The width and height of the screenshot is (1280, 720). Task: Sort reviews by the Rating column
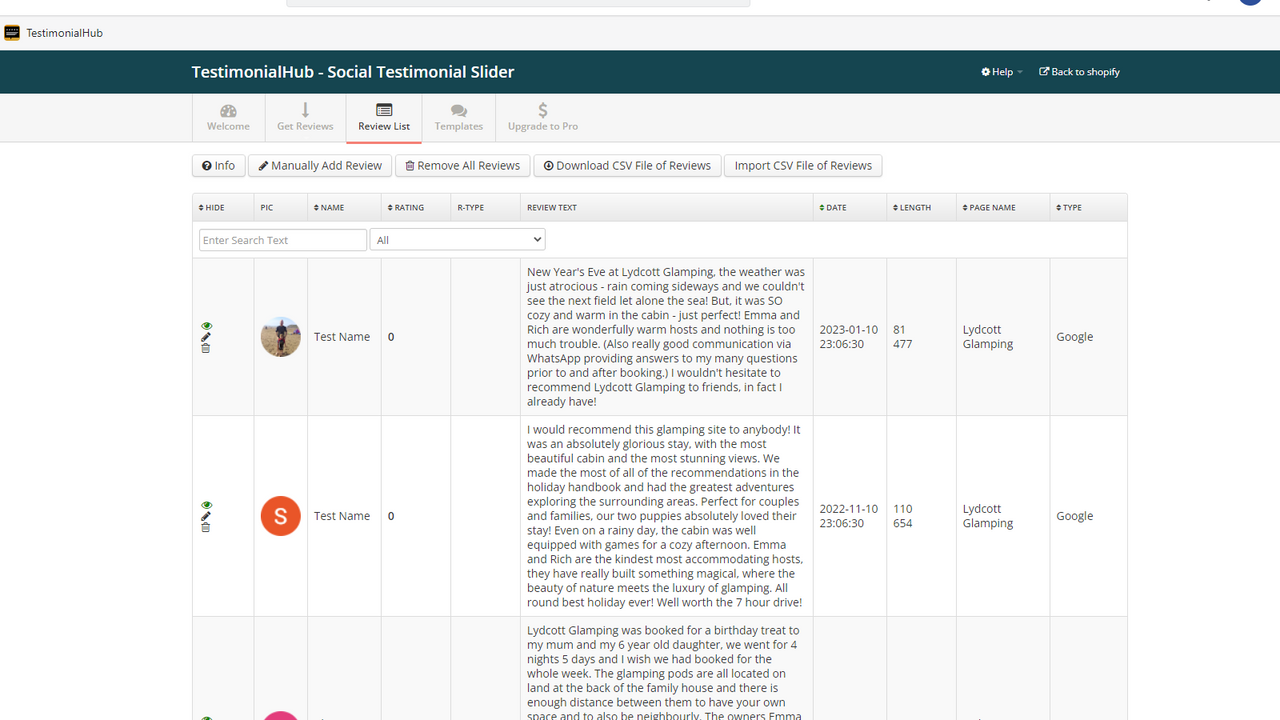pos(406,208)
